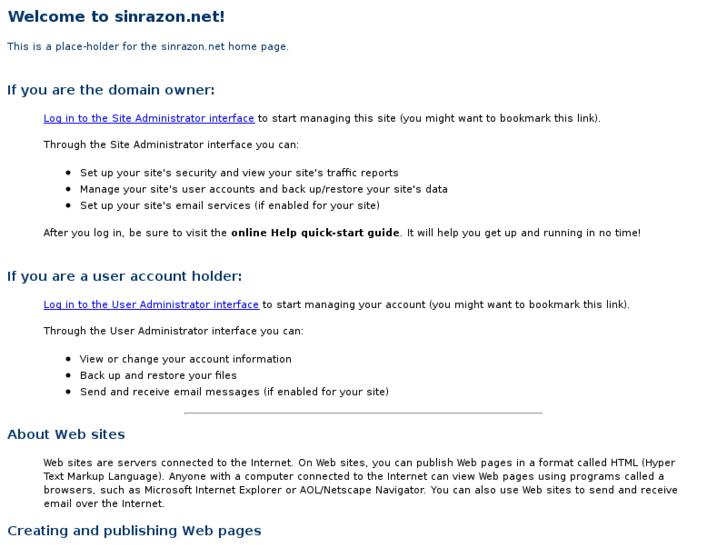This screenshot has width=727, height=545.
Task: Click the horizontal divider line
Action: click(x=363, y=413)
